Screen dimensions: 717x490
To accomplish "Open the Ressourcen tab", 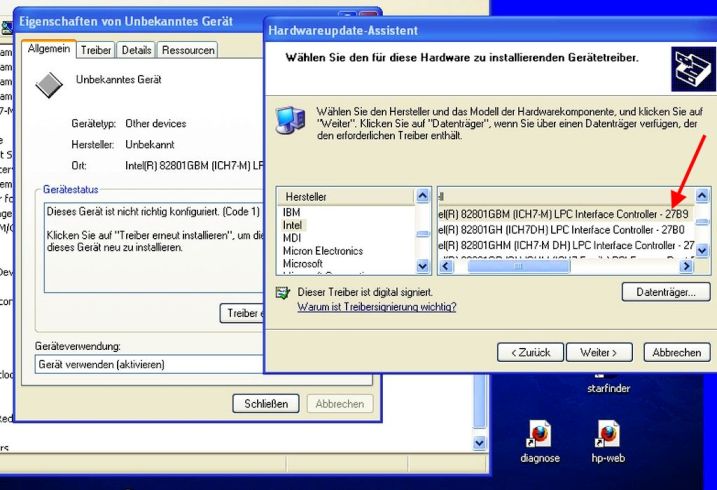I will coord(188,50).
